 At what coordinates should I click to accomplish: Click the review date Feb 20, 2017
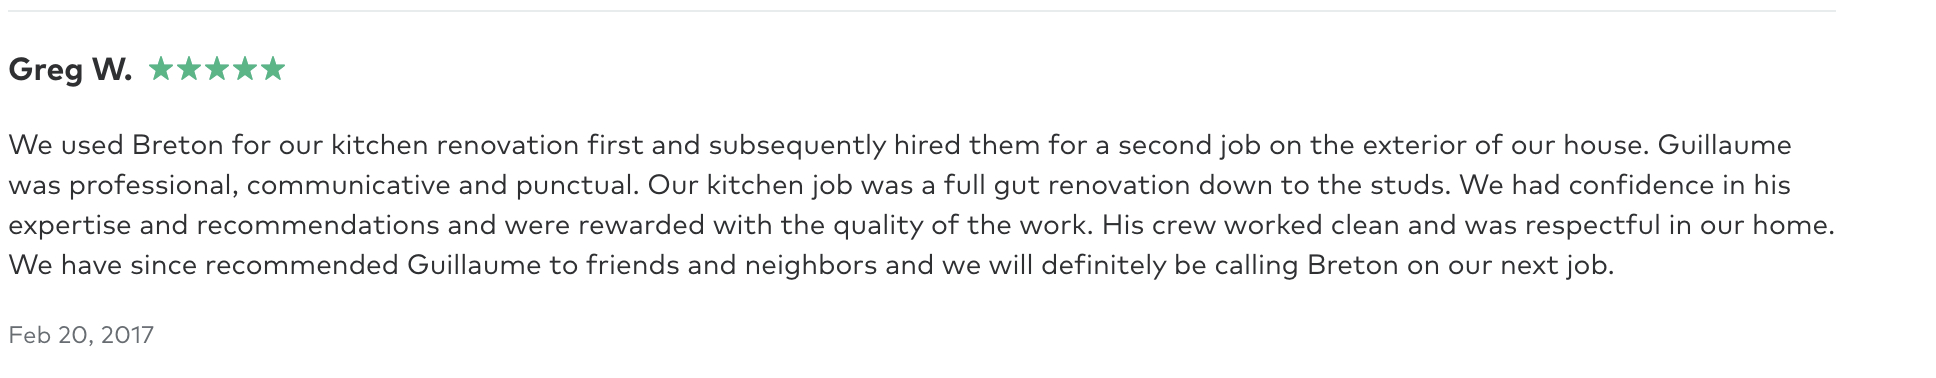[81, 335]
